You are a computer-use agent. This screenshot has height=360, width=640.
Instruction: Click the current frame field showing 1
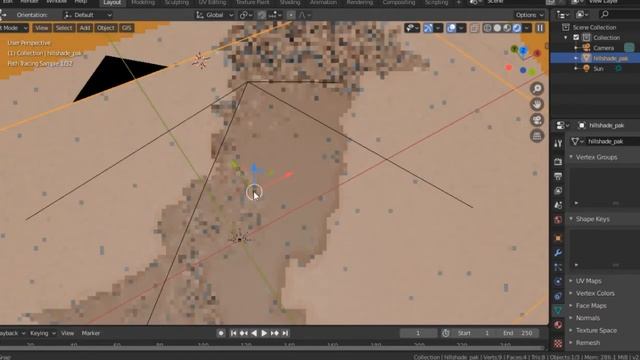tap(418, 333)
